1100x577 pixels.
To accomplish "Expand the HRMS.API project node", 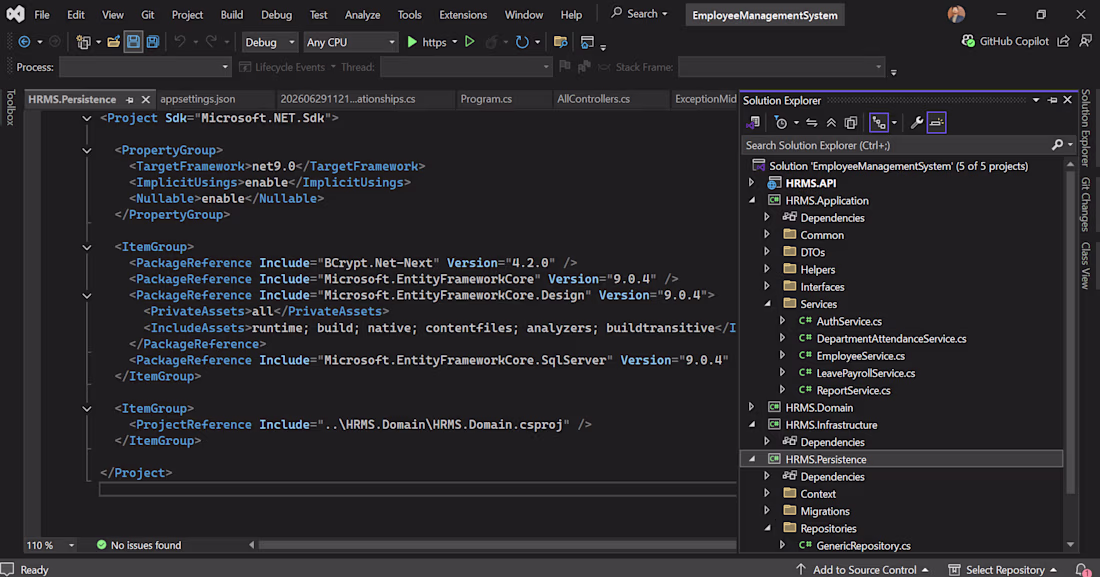I will click(x=751, y=183).
